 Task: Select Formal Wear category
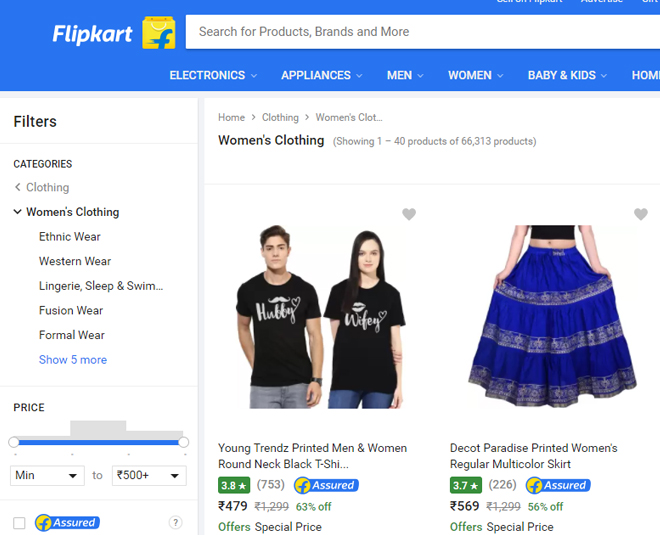[x=72, y=335]
